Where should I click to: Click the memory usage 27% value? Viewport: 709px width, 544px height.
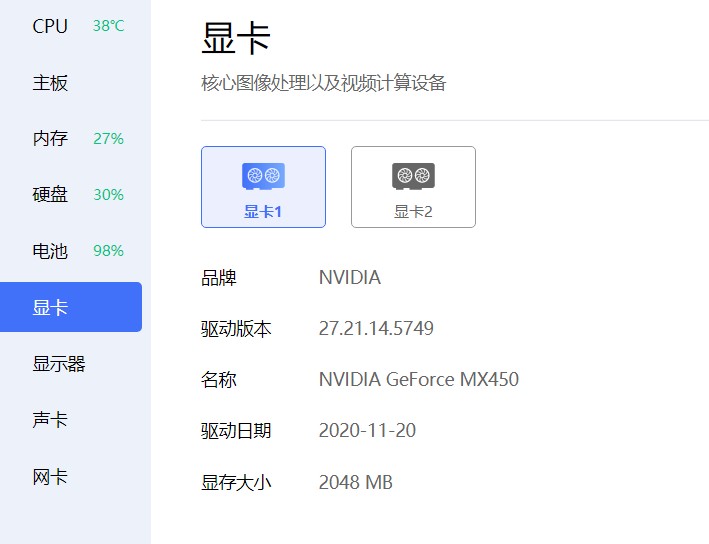108,138
